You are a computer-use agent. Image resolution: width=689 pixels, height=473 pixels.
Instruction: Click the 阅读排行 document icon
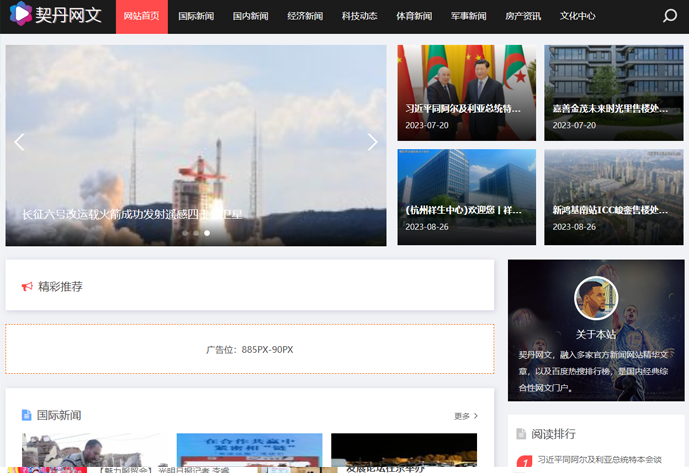pyautogui.click(x=521, y=434)
